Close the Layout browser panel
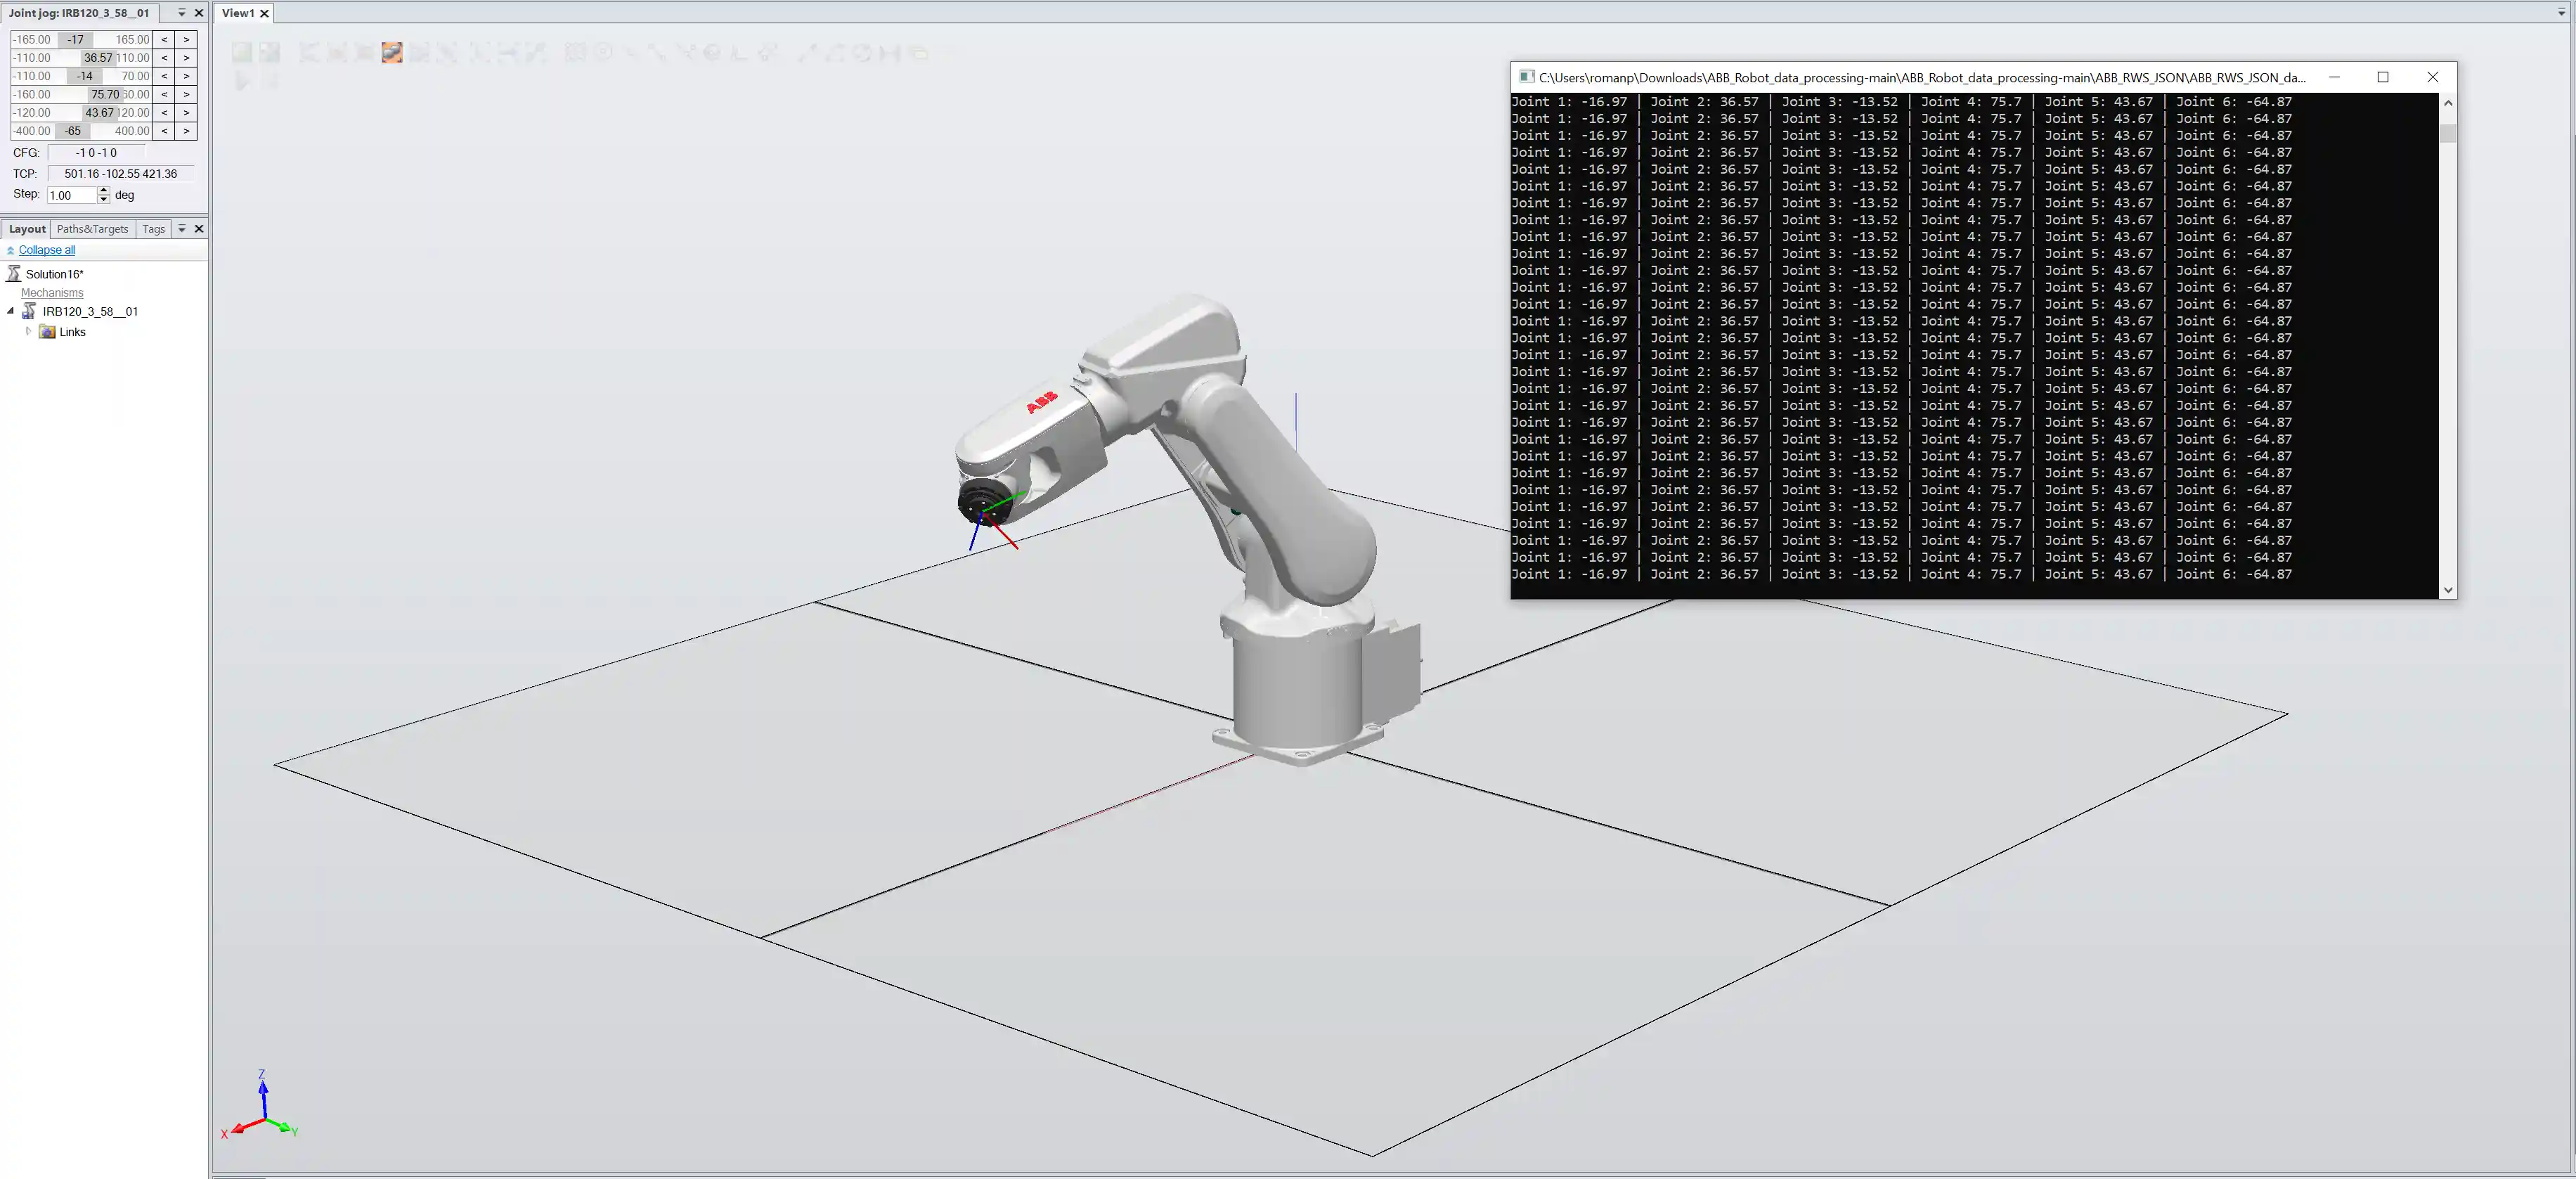The width and height of the screenshot is (2576, 1179). tap(199, 229)
